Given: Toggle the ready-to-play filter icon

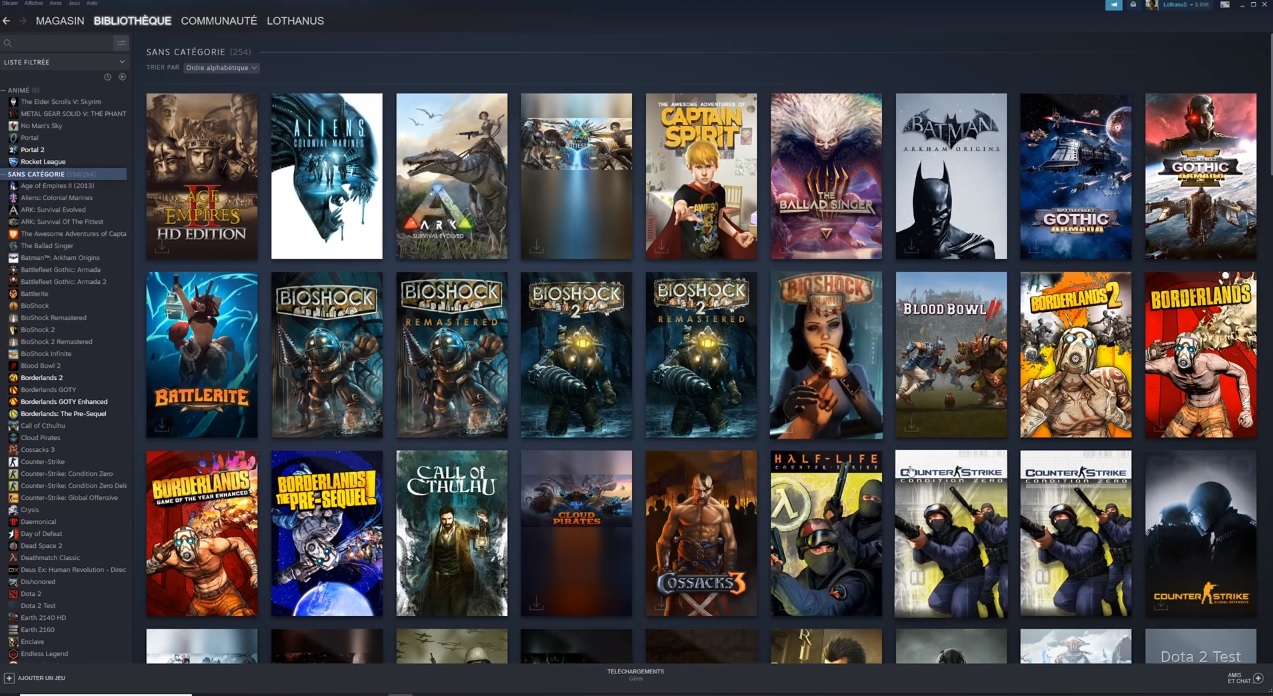Looking at the screenshot, I should pyautogui.click(x=122, y=77).
